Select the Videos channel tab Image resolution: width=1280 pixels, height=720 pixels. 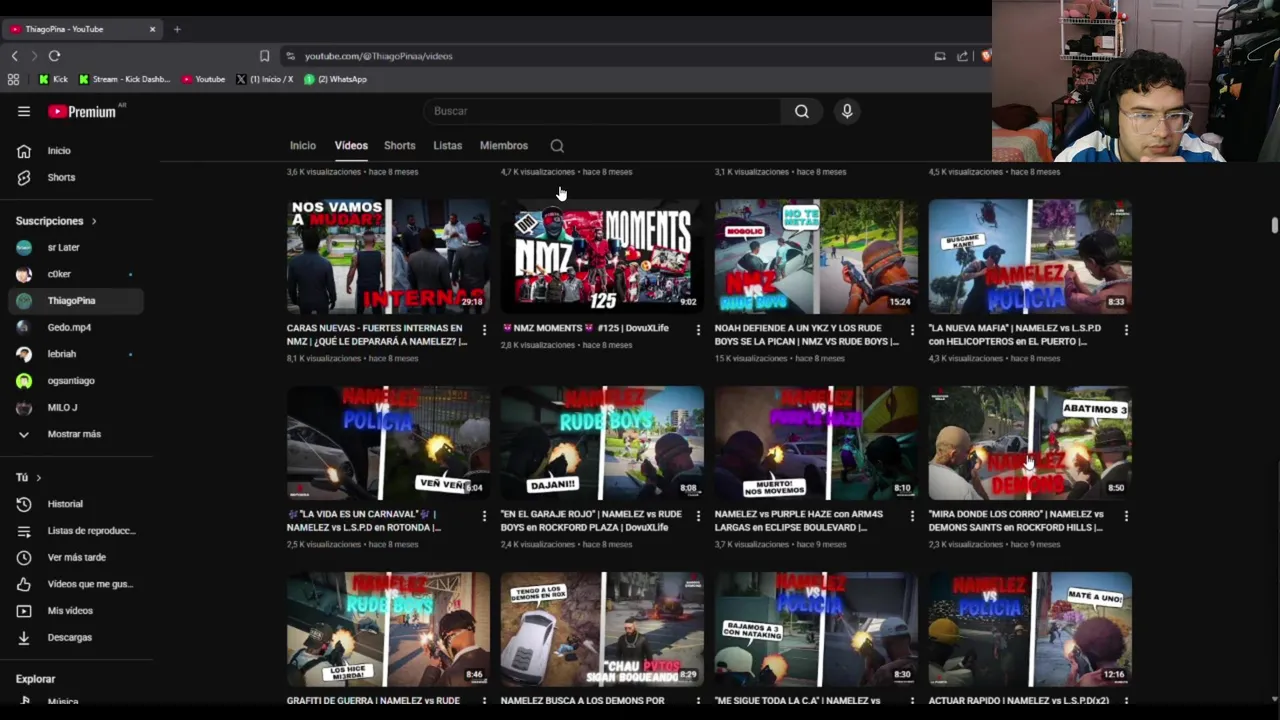click(x=351, y=146)
